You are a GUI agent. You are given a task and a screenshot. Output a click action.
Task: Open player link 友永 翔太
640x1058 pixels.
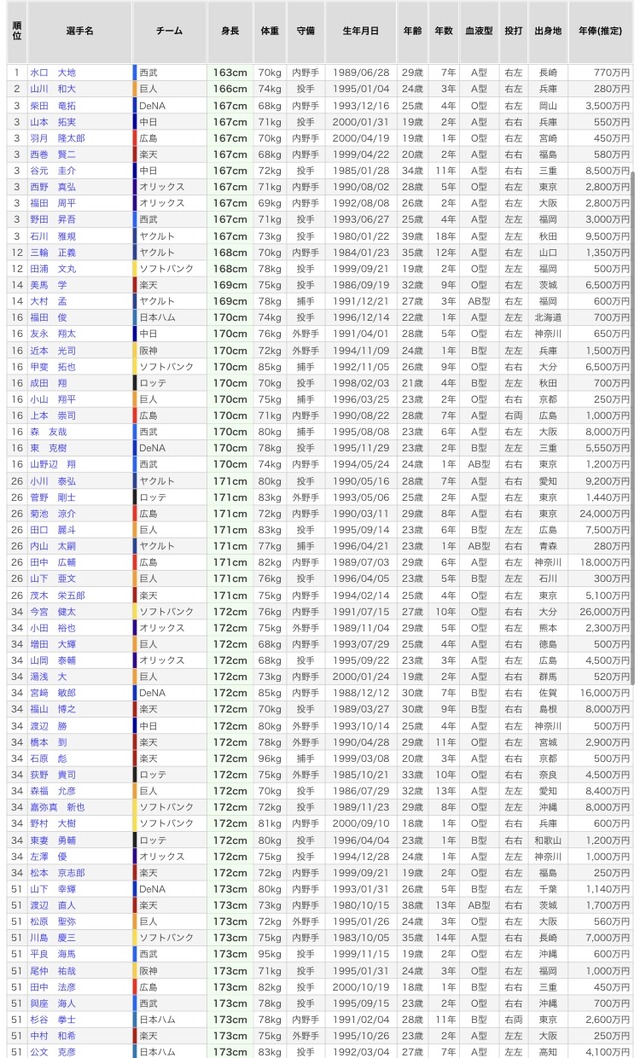point(53,333)
